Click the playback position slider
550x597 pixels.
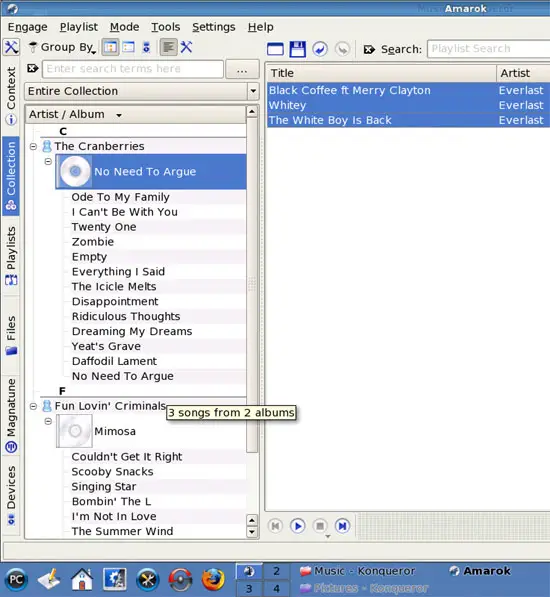pyautogui.click(x=454, y=526)
